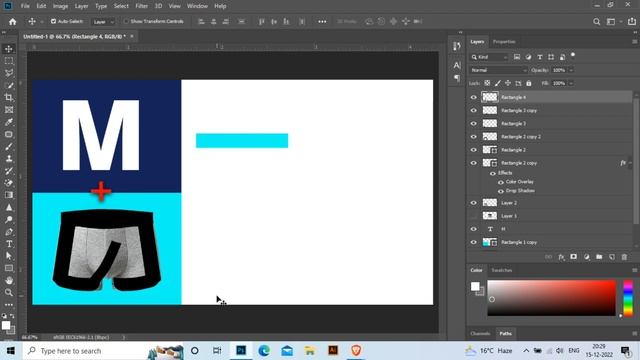Image resolution: width=640 pixels, height=360 pixels.
Task: Hide the Rectangle 2 copy 2 layer
Action: click(x=473, y=136)
